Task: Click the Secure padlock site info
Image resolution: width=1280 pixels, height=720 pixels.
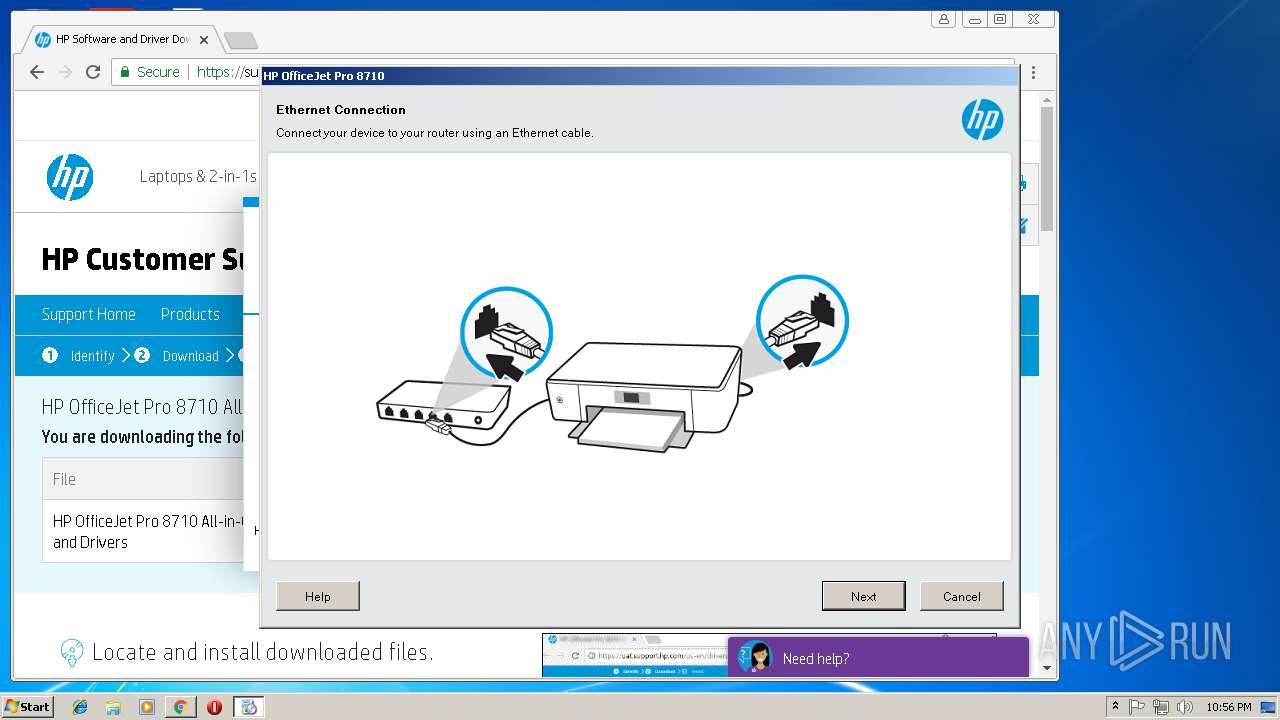Action: coord(149,72)
